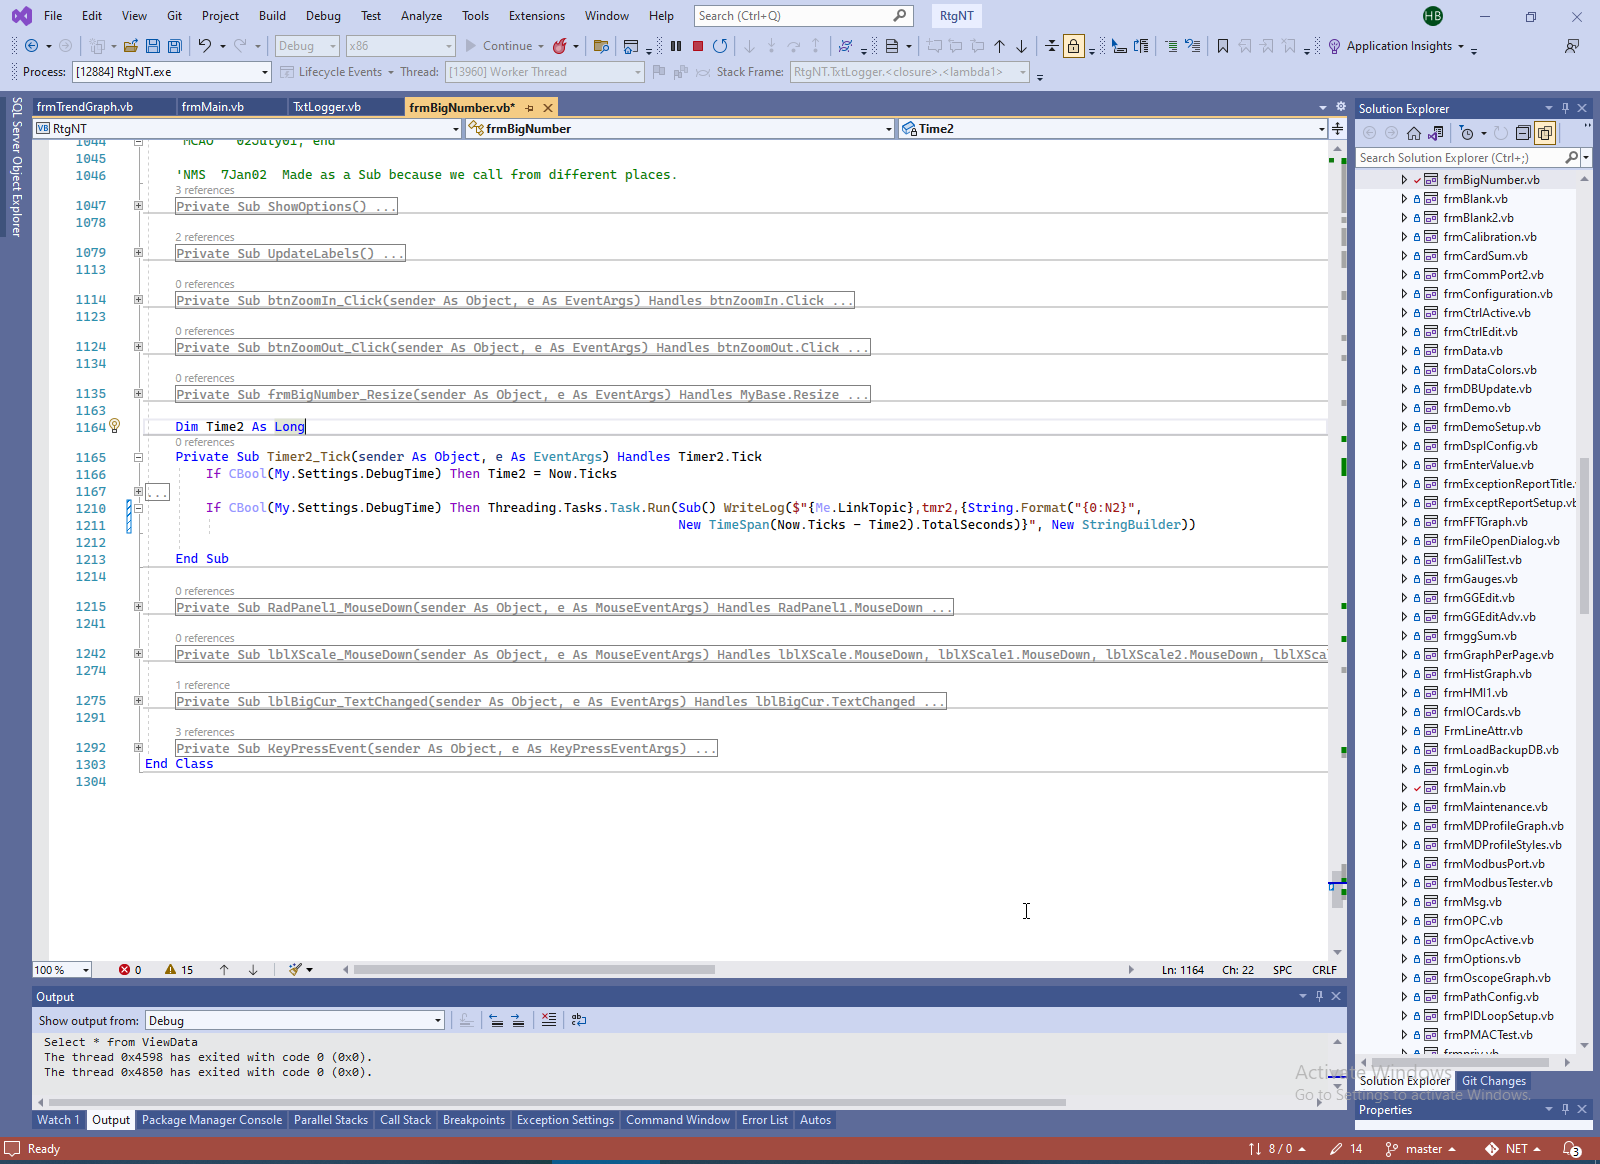Click the Search (Ctrl+Q) box

pyautogui.click(x=803, y=16)
